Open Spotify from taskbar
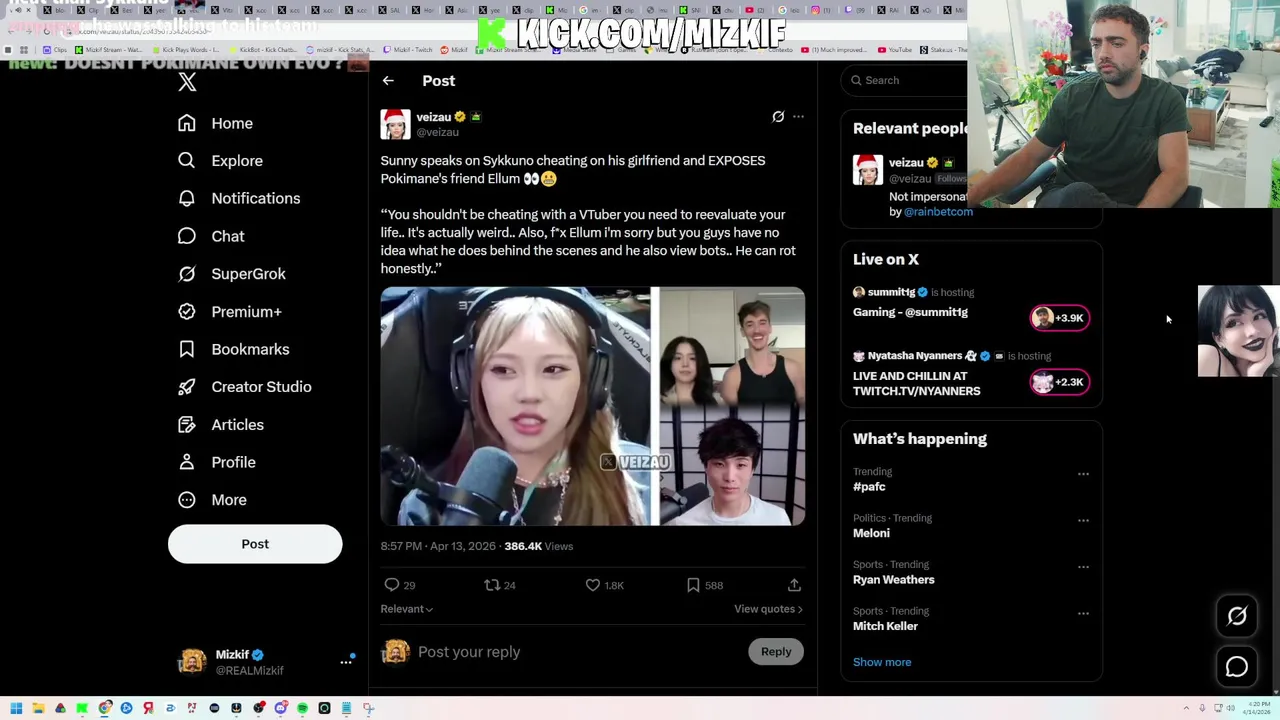The height and width of the screenshot is (720, 1280). click(x=302, y=708)
